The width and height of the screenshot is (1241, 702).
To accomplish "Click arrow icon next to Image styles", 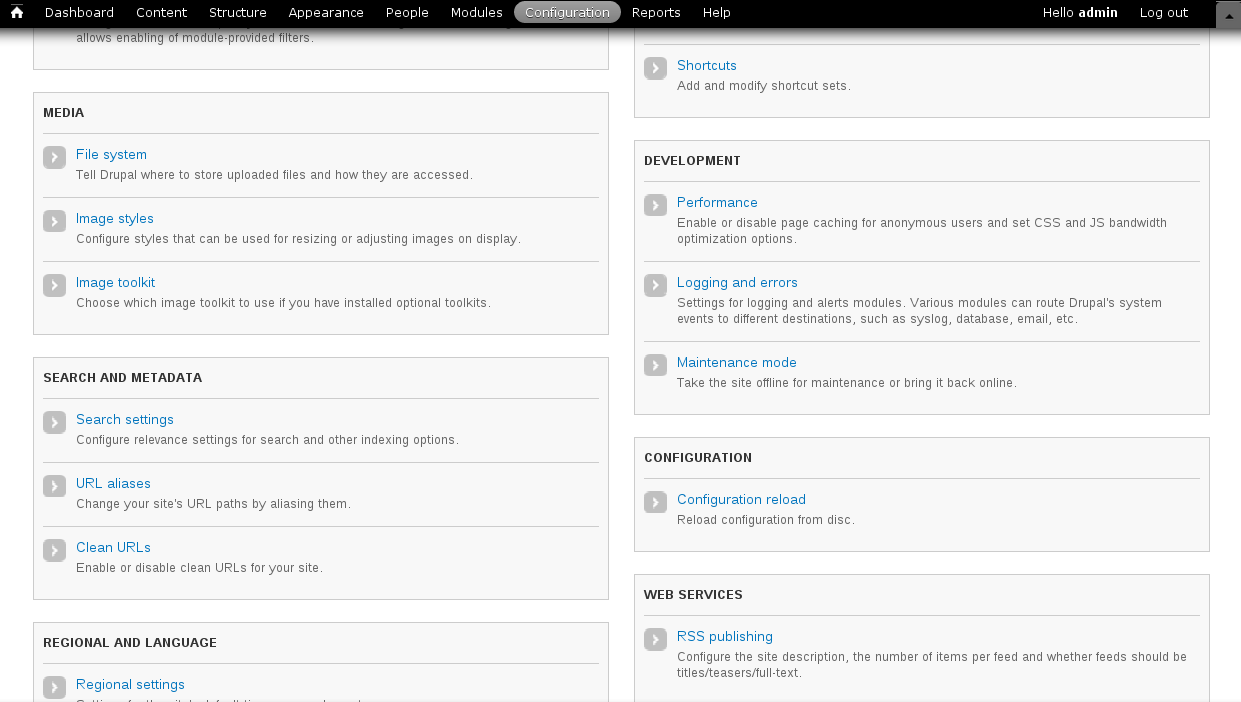I will pos(54,222).
